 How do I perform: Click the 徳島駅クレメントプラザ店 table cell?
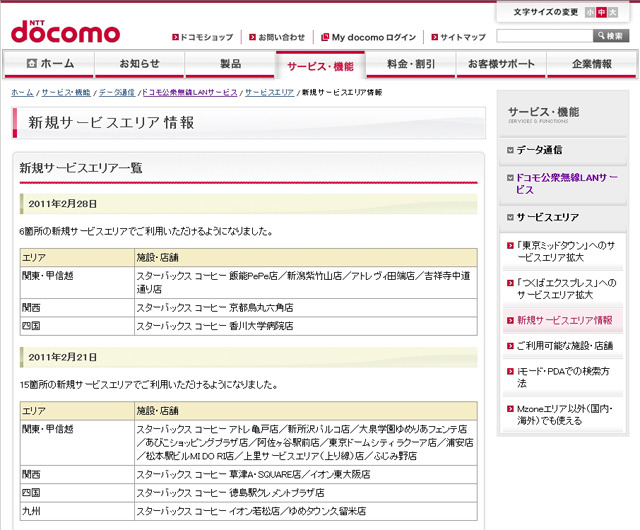click(306, 493)
